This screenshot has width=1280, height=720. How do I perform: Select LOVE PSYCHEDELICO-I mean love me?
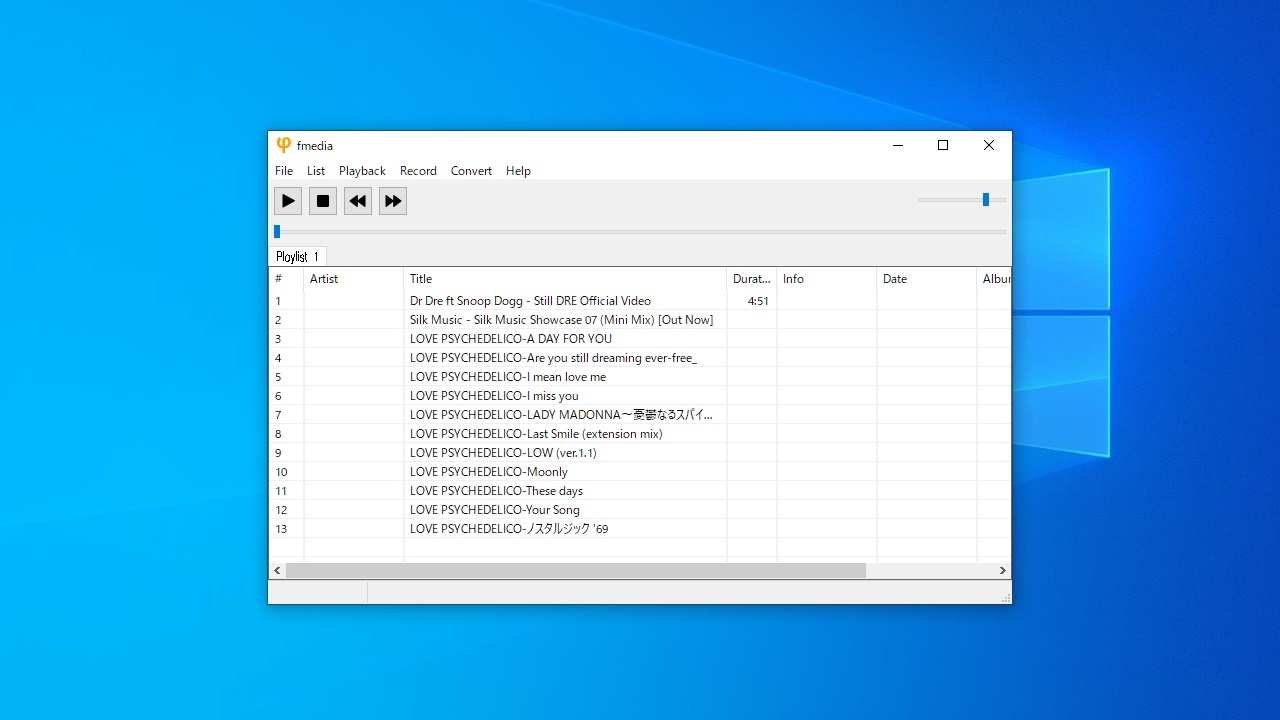tap(507, 377)
